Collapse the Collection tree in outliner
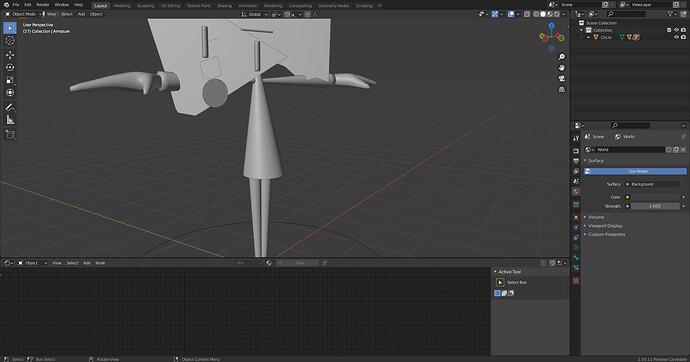Screen dimensions: 690x362 click(581, 30)
